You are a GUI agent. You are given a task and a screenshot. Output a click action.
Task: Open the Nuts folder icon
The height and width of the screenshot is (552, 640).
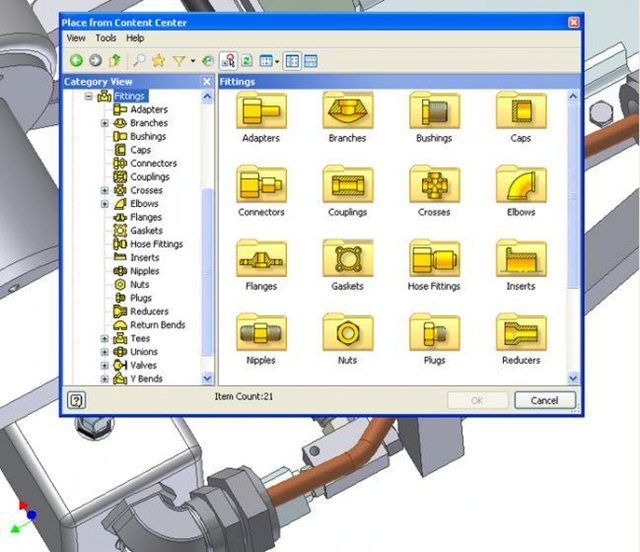click(x=348, y=332)
